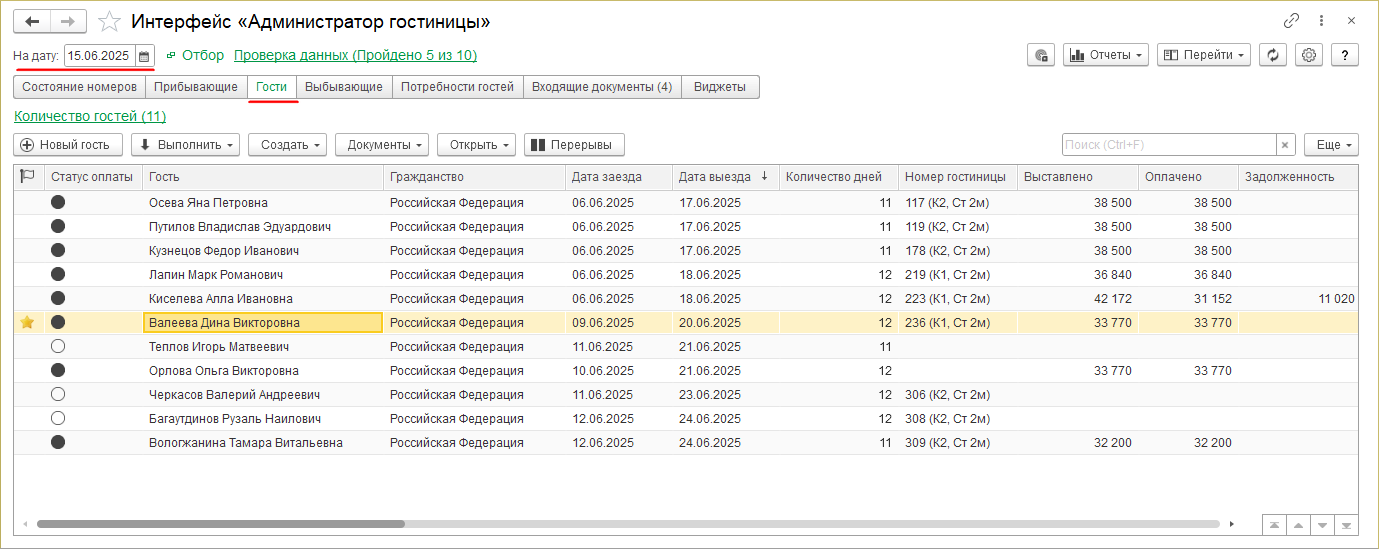This screenshot has width=1379, height=549.
Task: Click the back navigation arrow
Action: pos(33,21)
